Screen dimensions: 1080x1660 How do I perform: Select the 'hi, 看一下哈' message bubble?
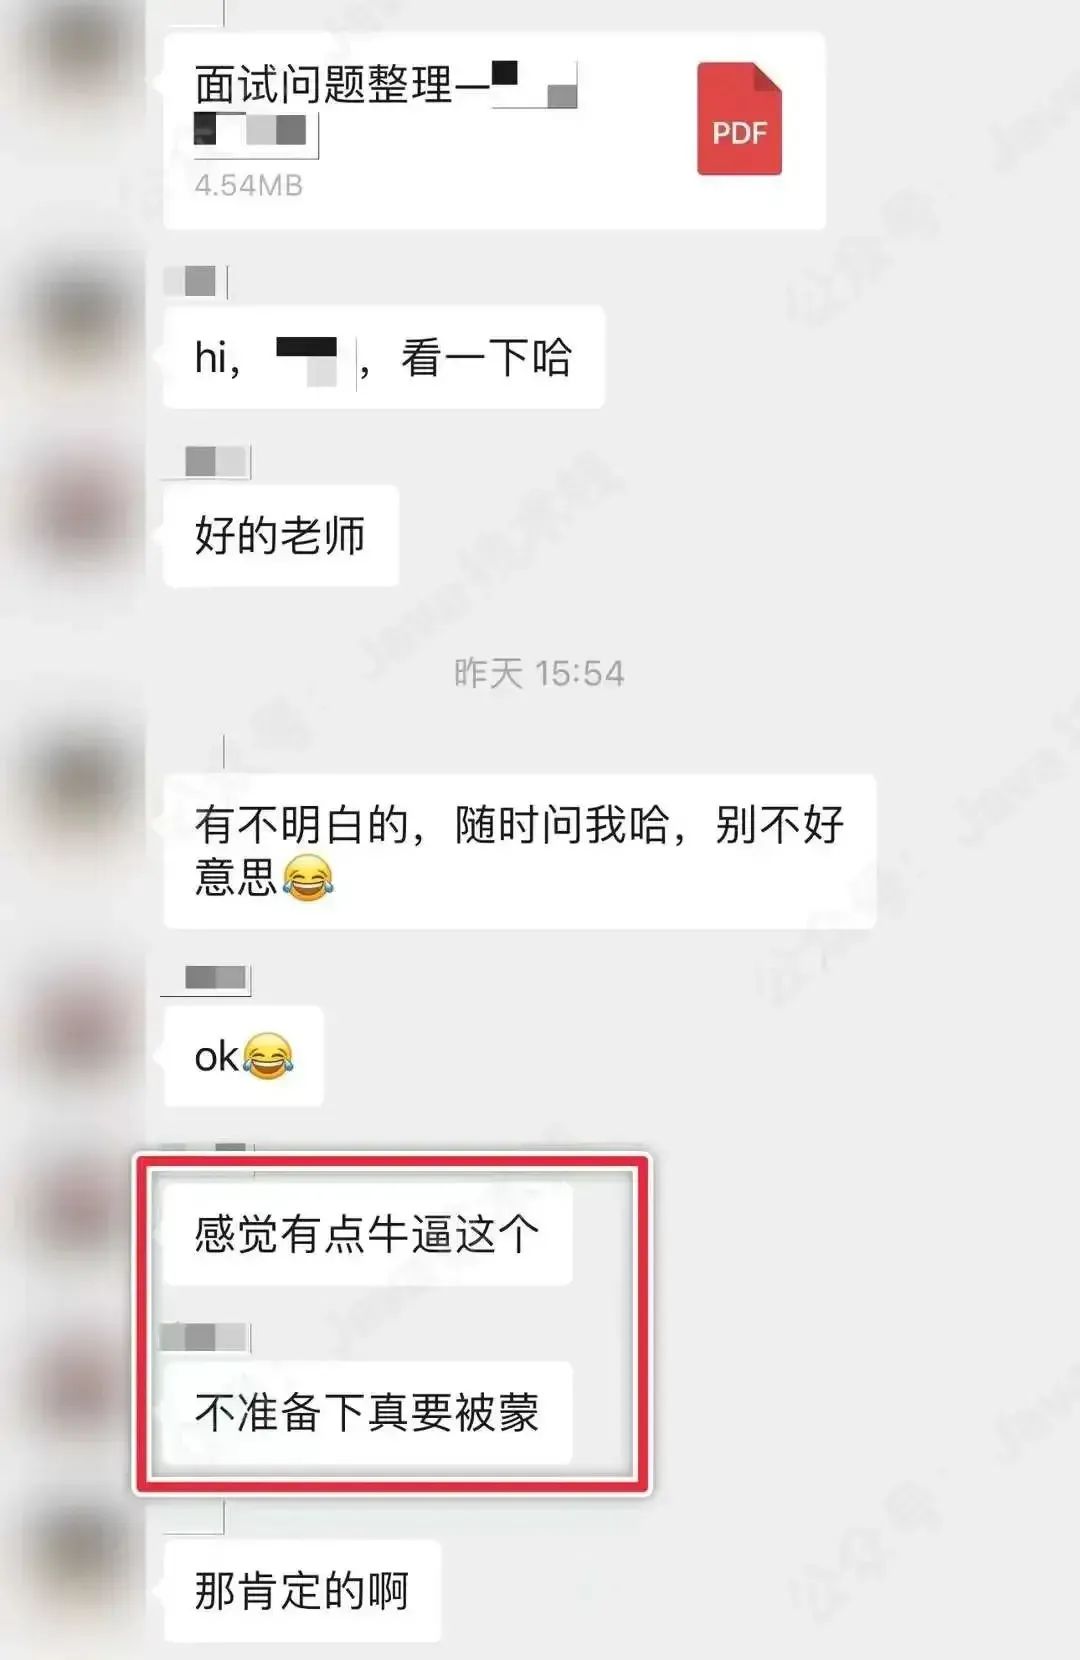(x=384, y=357)
